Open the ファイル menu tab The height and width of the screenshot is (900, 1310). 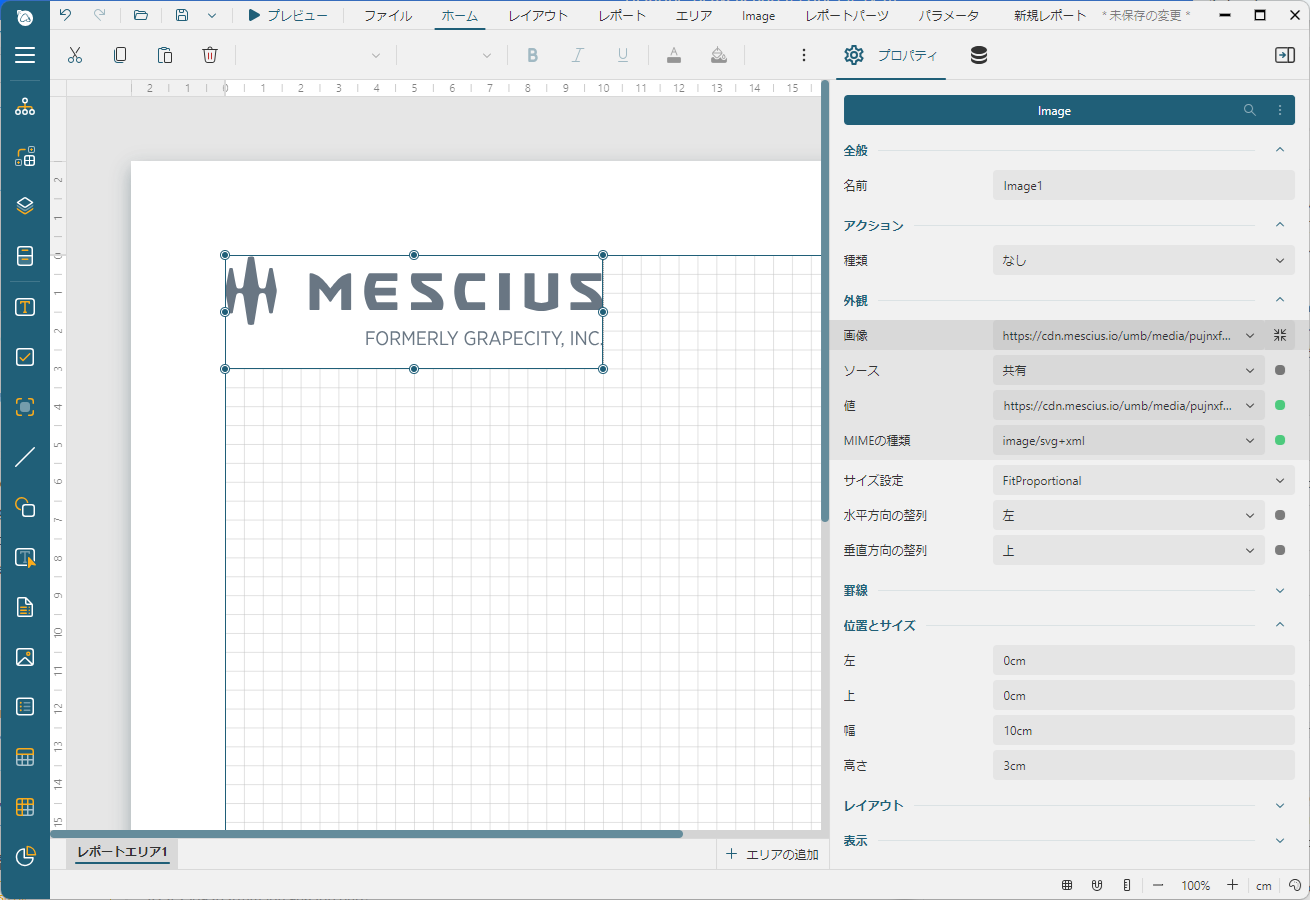point(387,15)
